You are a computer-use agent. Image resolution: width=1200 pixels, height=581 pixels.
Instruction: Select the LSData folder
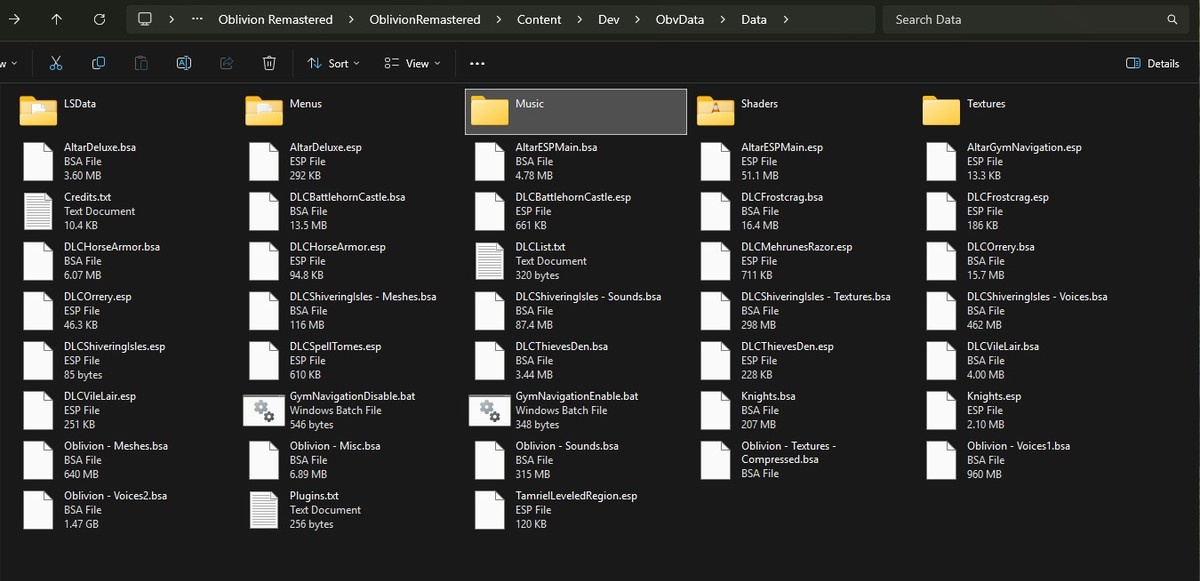coord(125,111)
